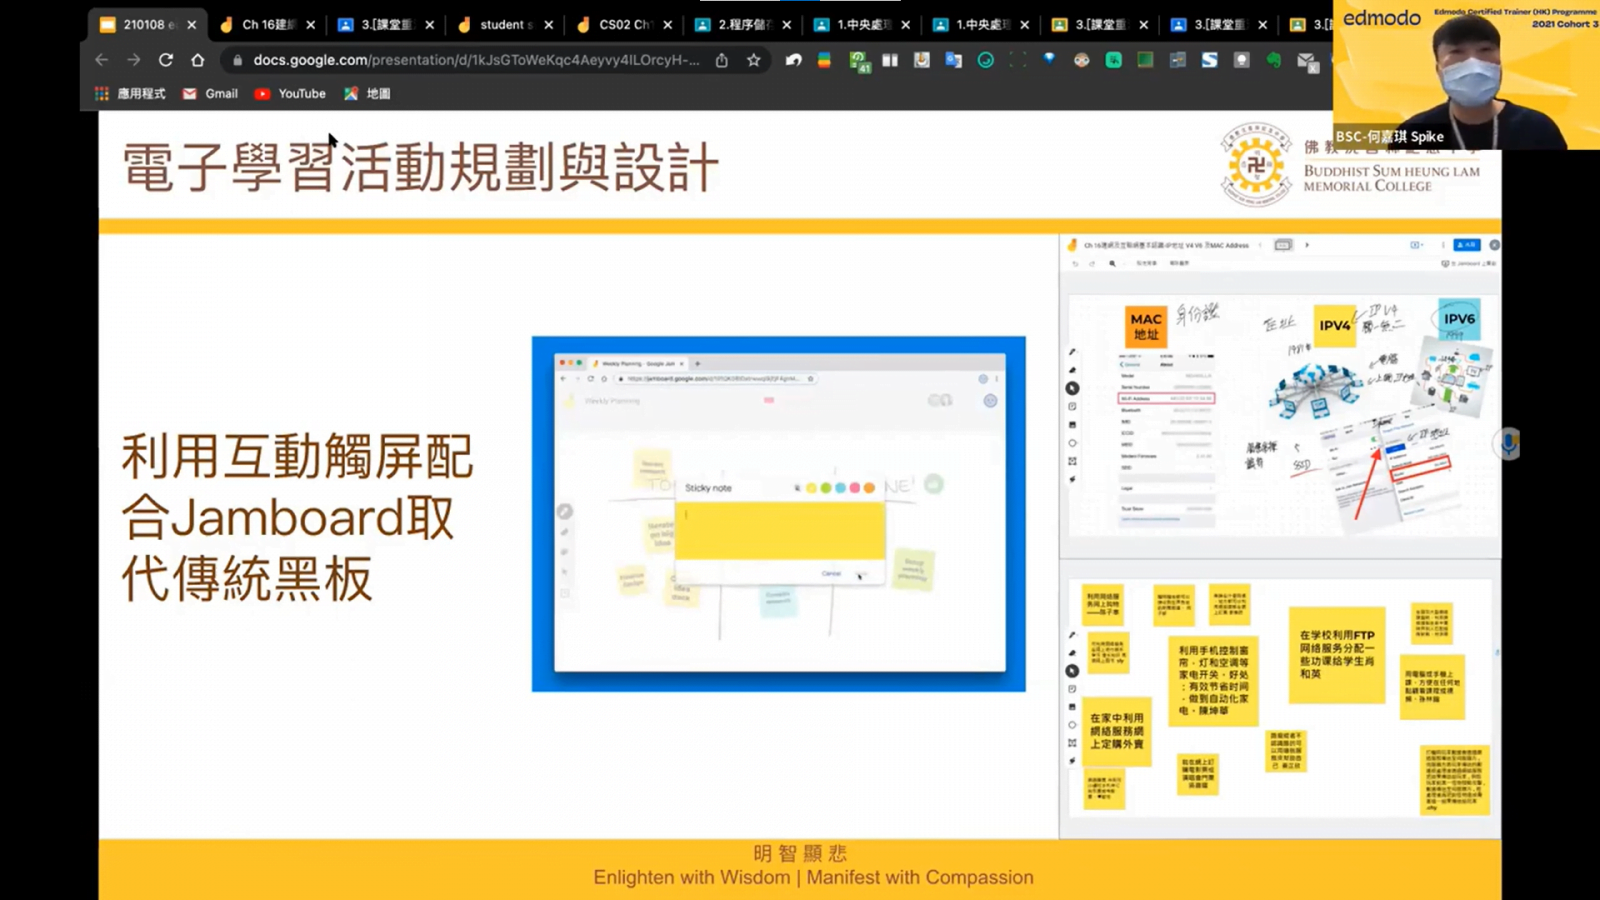Bookmark this page with the star icon
1600x900 pixels.
754,60
